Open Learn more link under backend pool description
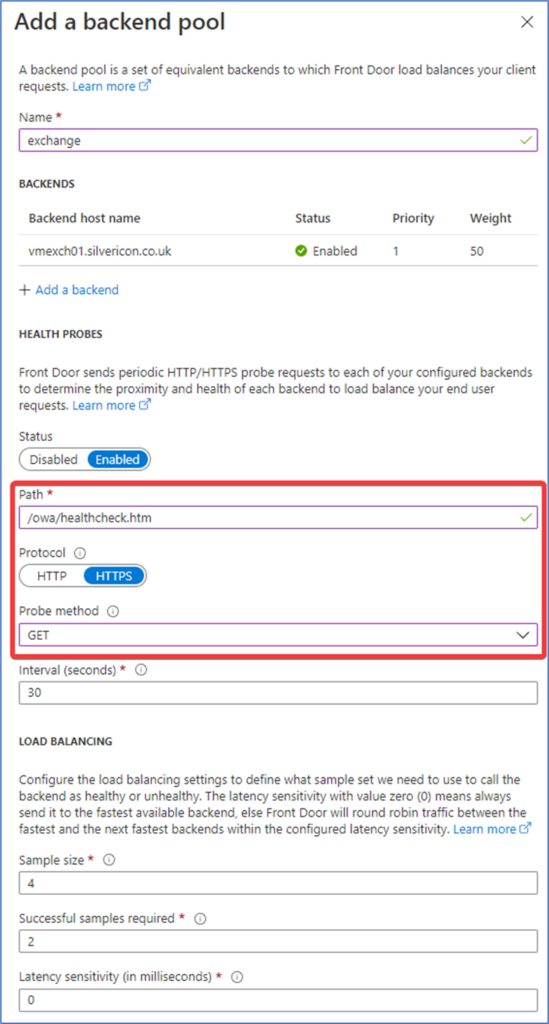The width and height of the screenshot is (549, 1024). [112, 86]
